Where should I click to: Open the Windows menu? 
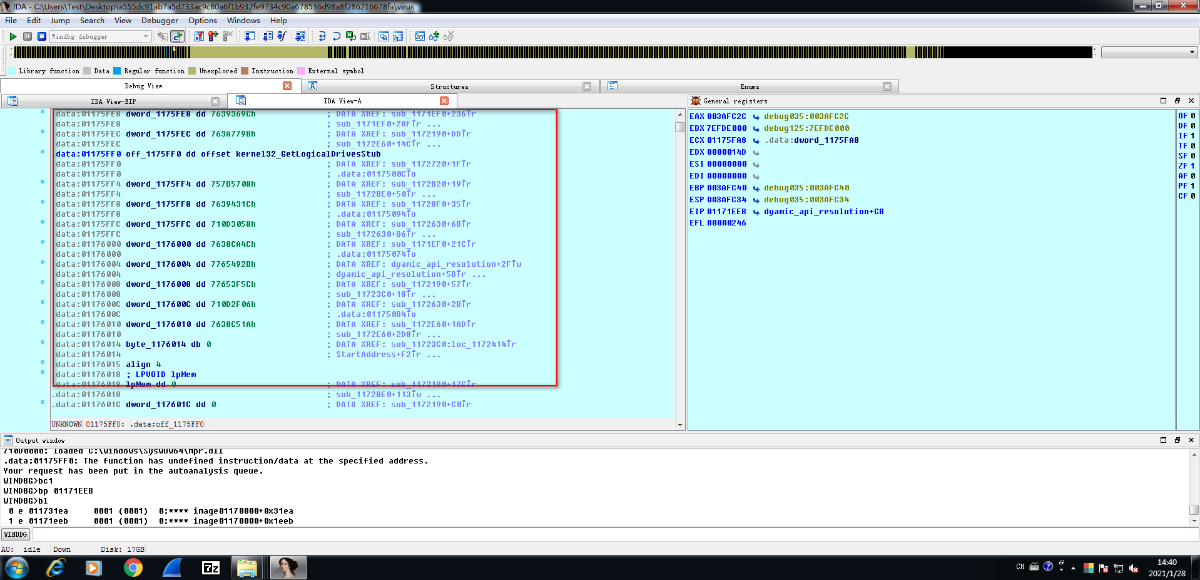243,20
